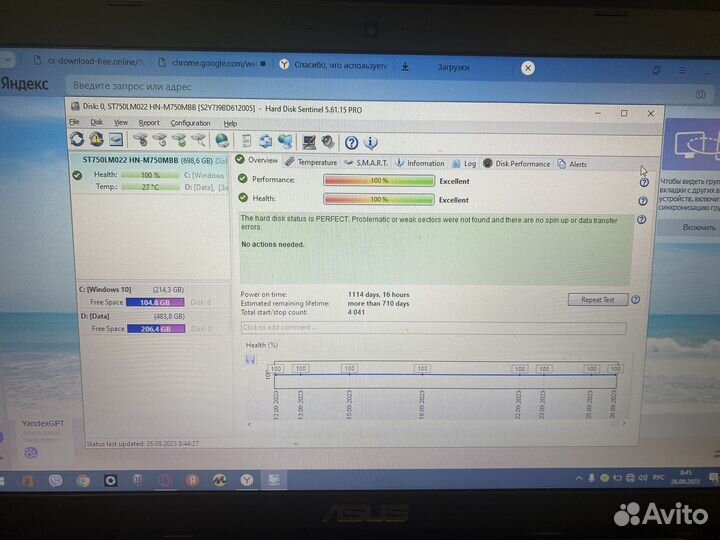Click the 12.09.2023 point on the health chart
This screenshot has width=720, height=540.
pyautogui.click(x=276, y=375)
